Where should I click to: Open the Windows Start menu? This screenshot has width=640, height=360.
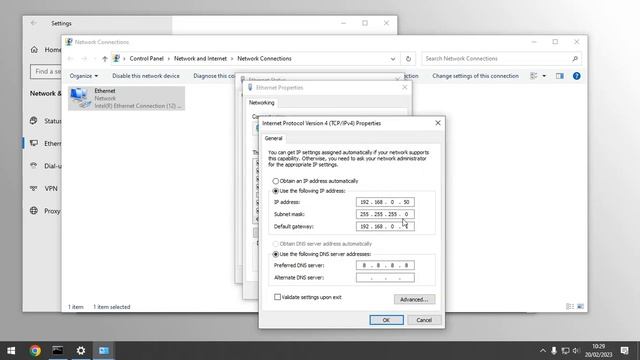tap(11, 351)
